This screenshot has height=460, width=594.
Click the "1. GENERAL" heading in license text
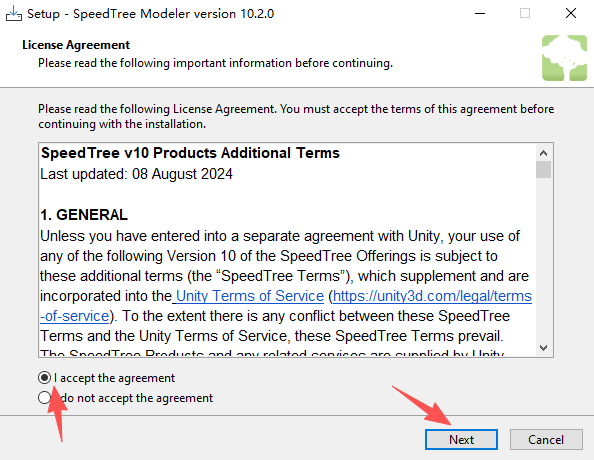coord(84,215)
